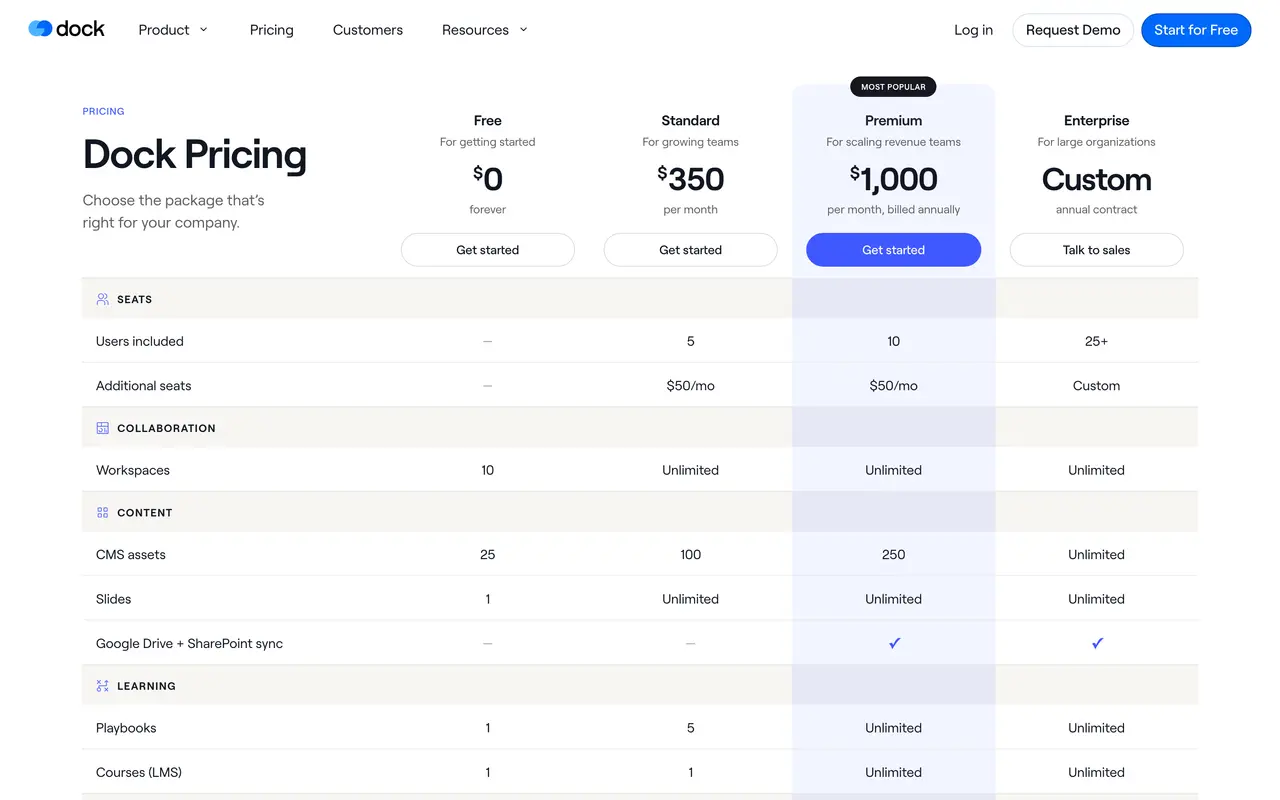Click the Standard plan title

[691, 120]
